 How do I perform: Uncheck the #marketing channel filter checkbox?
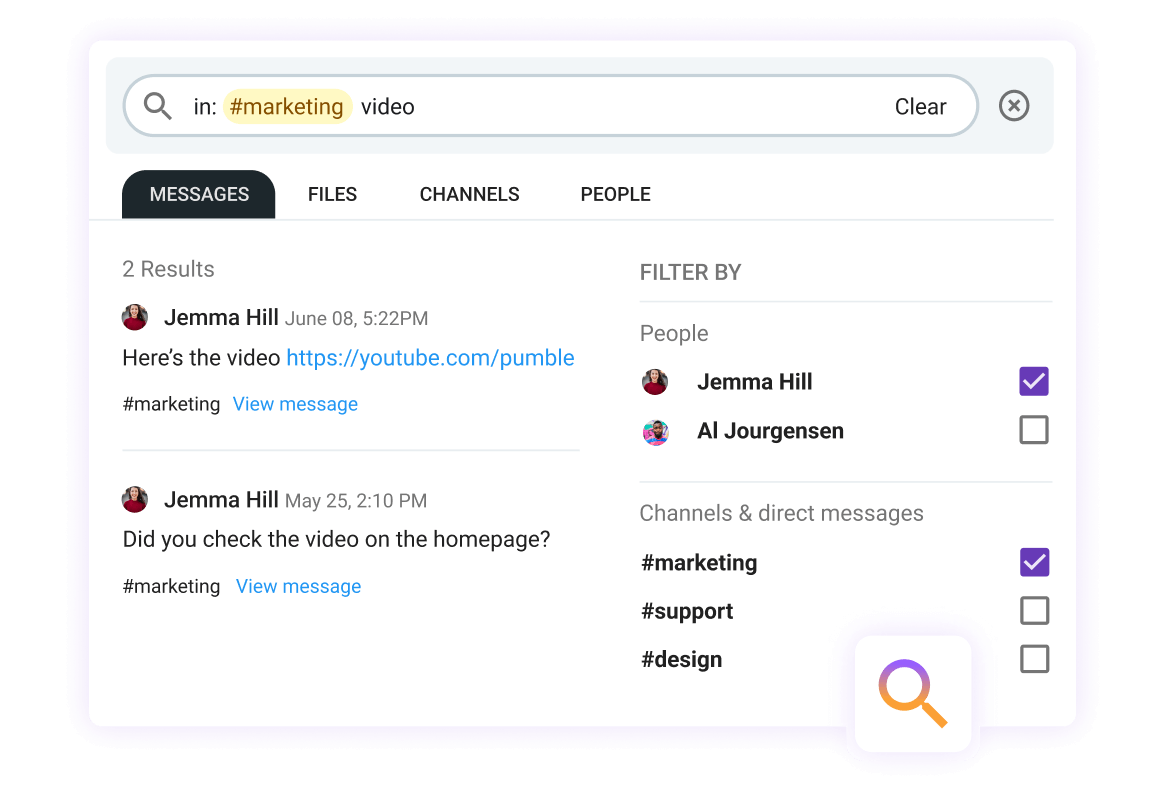(1034, 562)
